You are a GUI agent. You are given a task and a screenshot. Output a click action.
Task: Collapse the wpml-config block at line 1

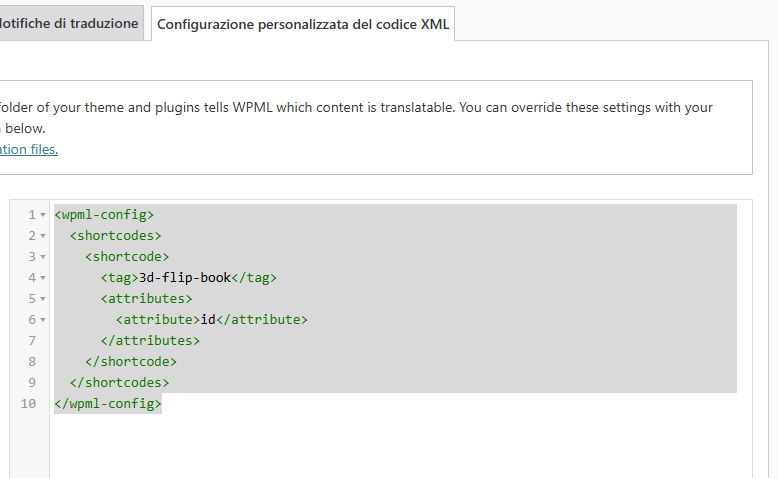pyautogui.click(x=43, y=215)
